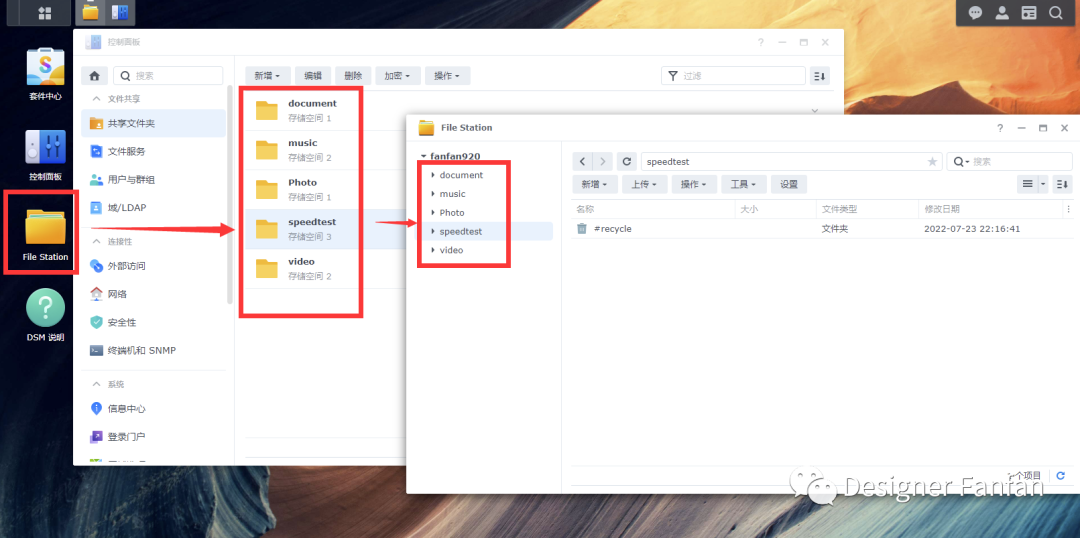Collapse the 系统 sidebar section

point(96,384)
